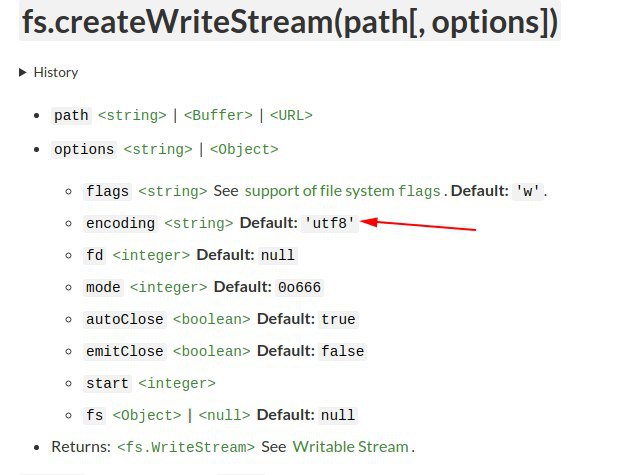Click the false default of emitClose
The image size is (619, 475).
click(x=343, y=351)
